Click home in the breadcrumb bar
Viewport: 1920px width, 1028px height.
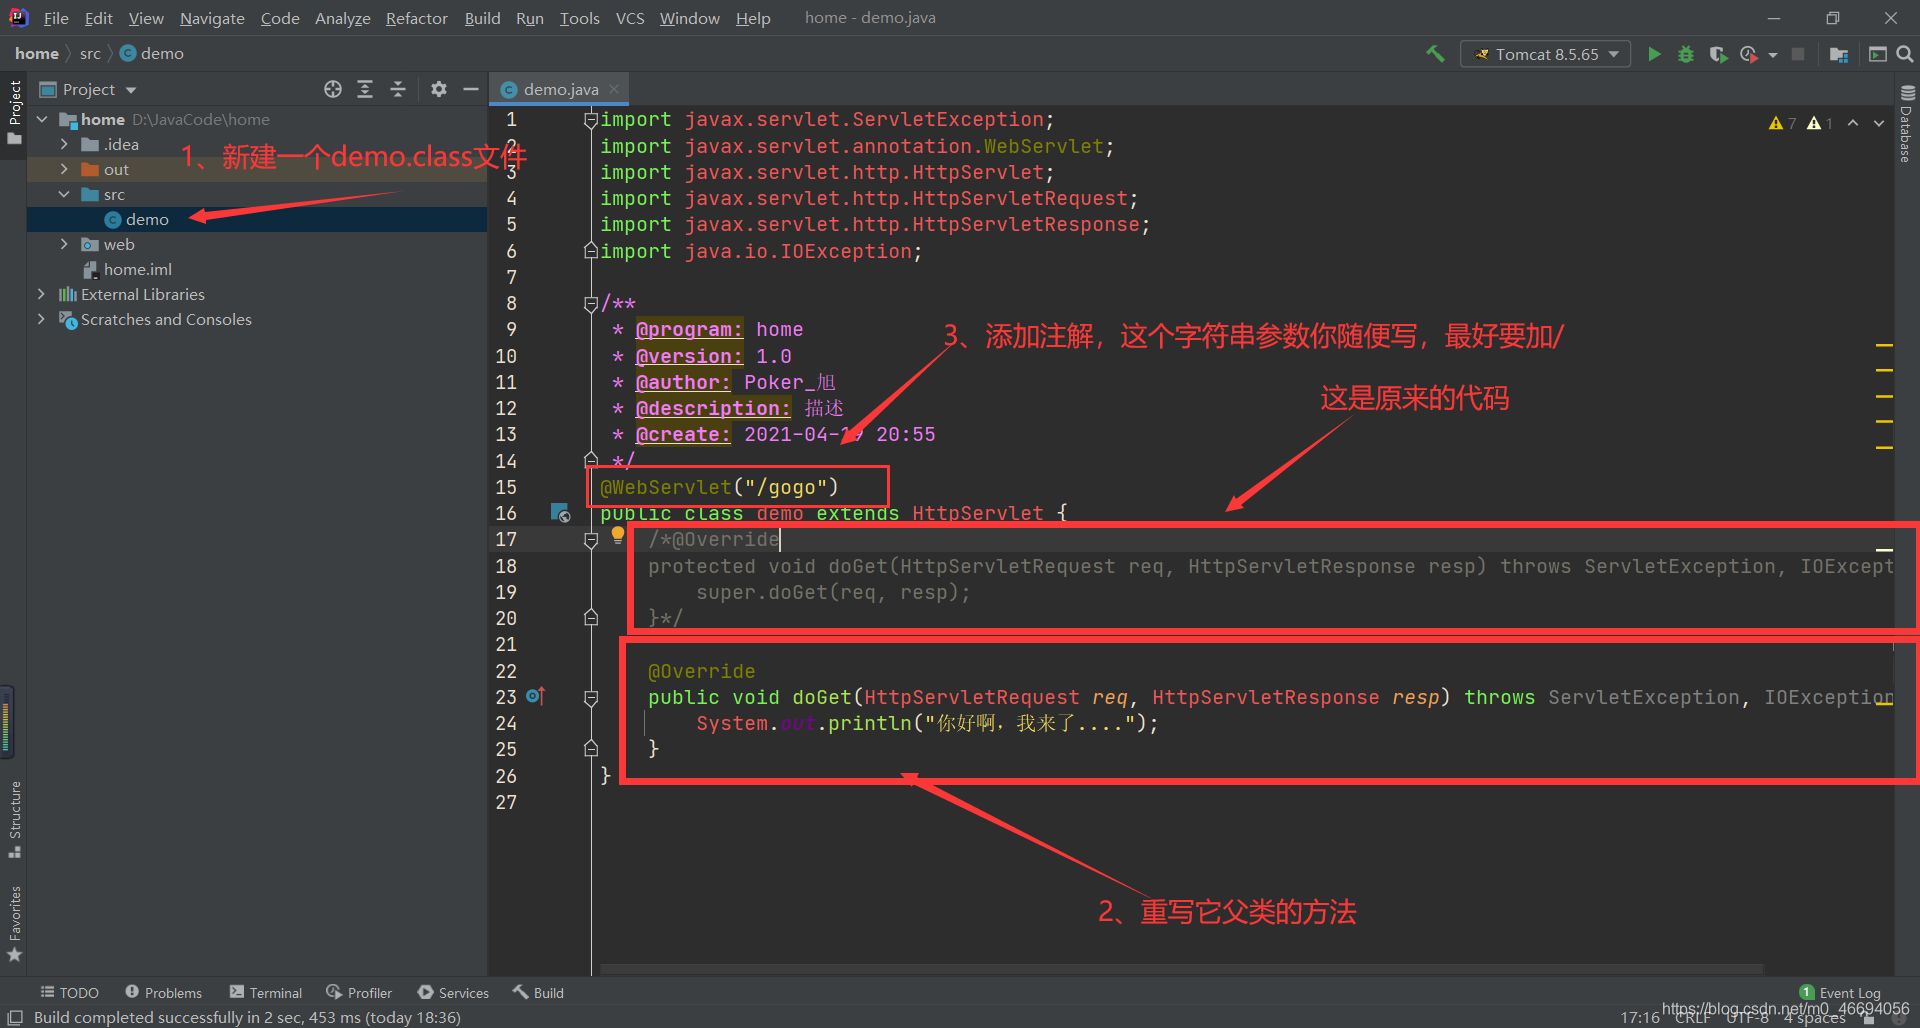(x=37, y=53)
